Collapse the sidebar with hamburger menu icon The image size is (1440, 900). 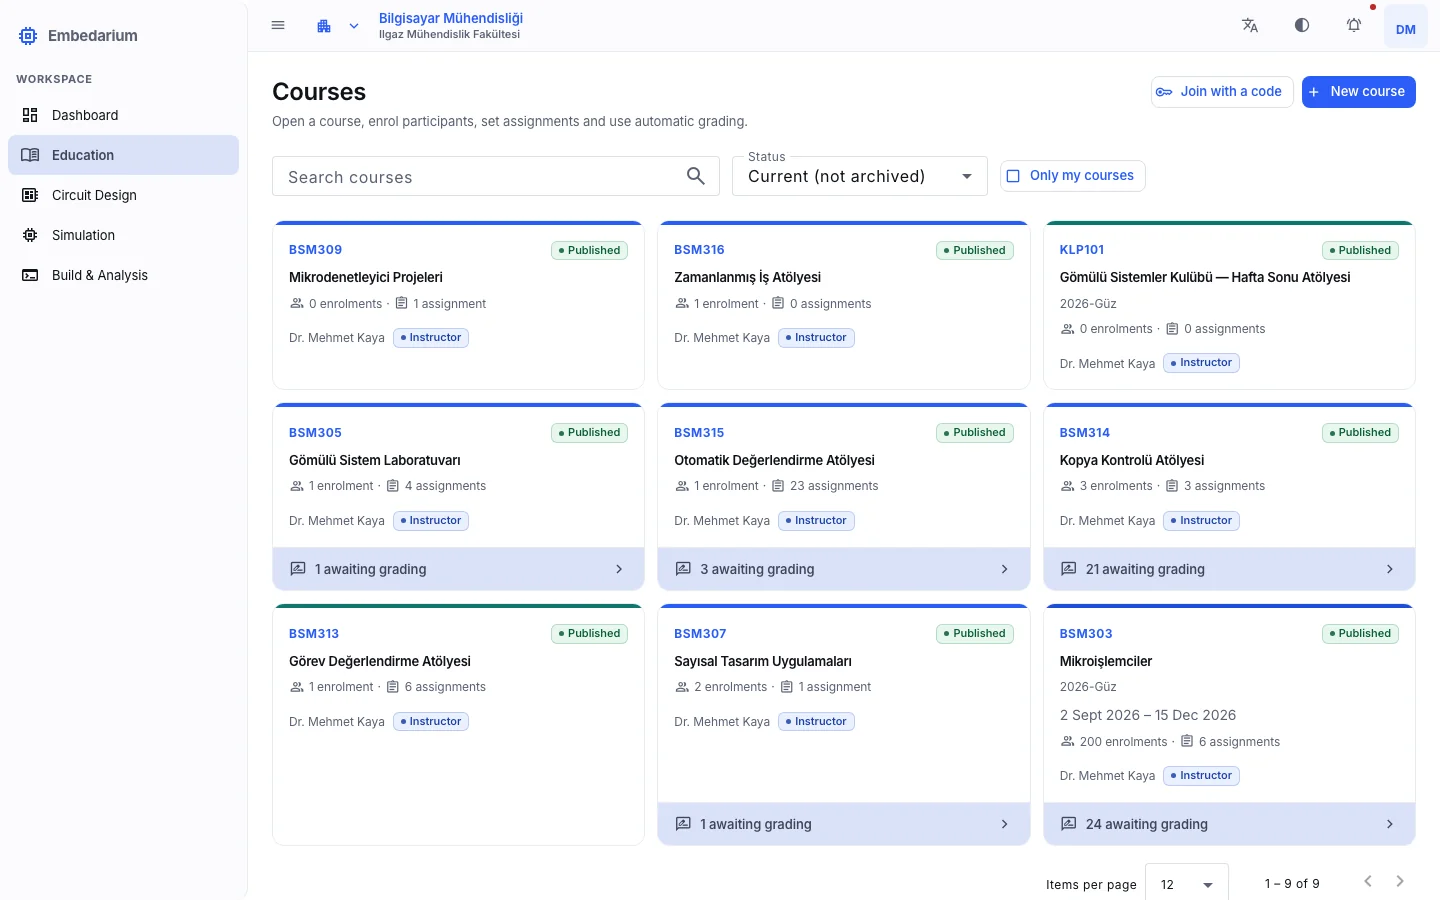coord(278,26)
